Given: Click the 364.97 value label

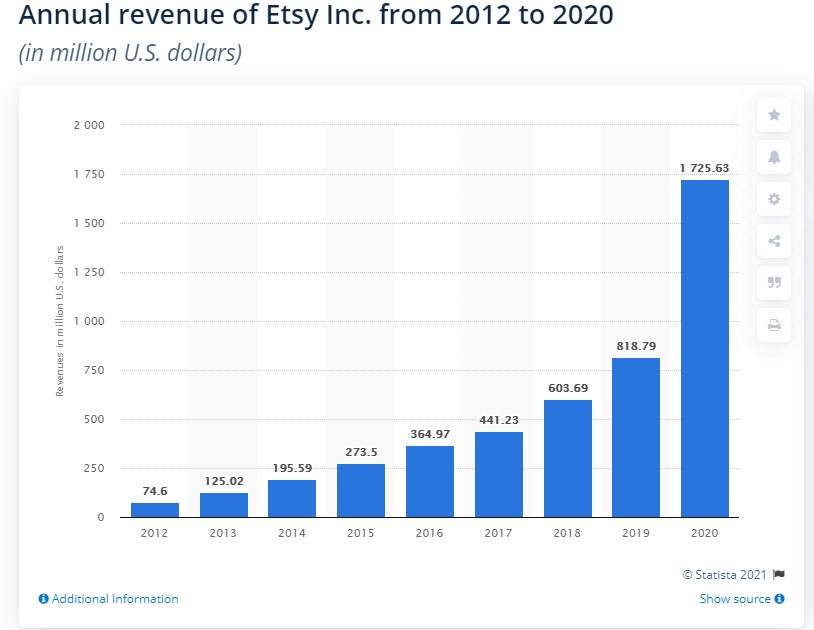Looking at the screenshot, I should pos(430,434).
